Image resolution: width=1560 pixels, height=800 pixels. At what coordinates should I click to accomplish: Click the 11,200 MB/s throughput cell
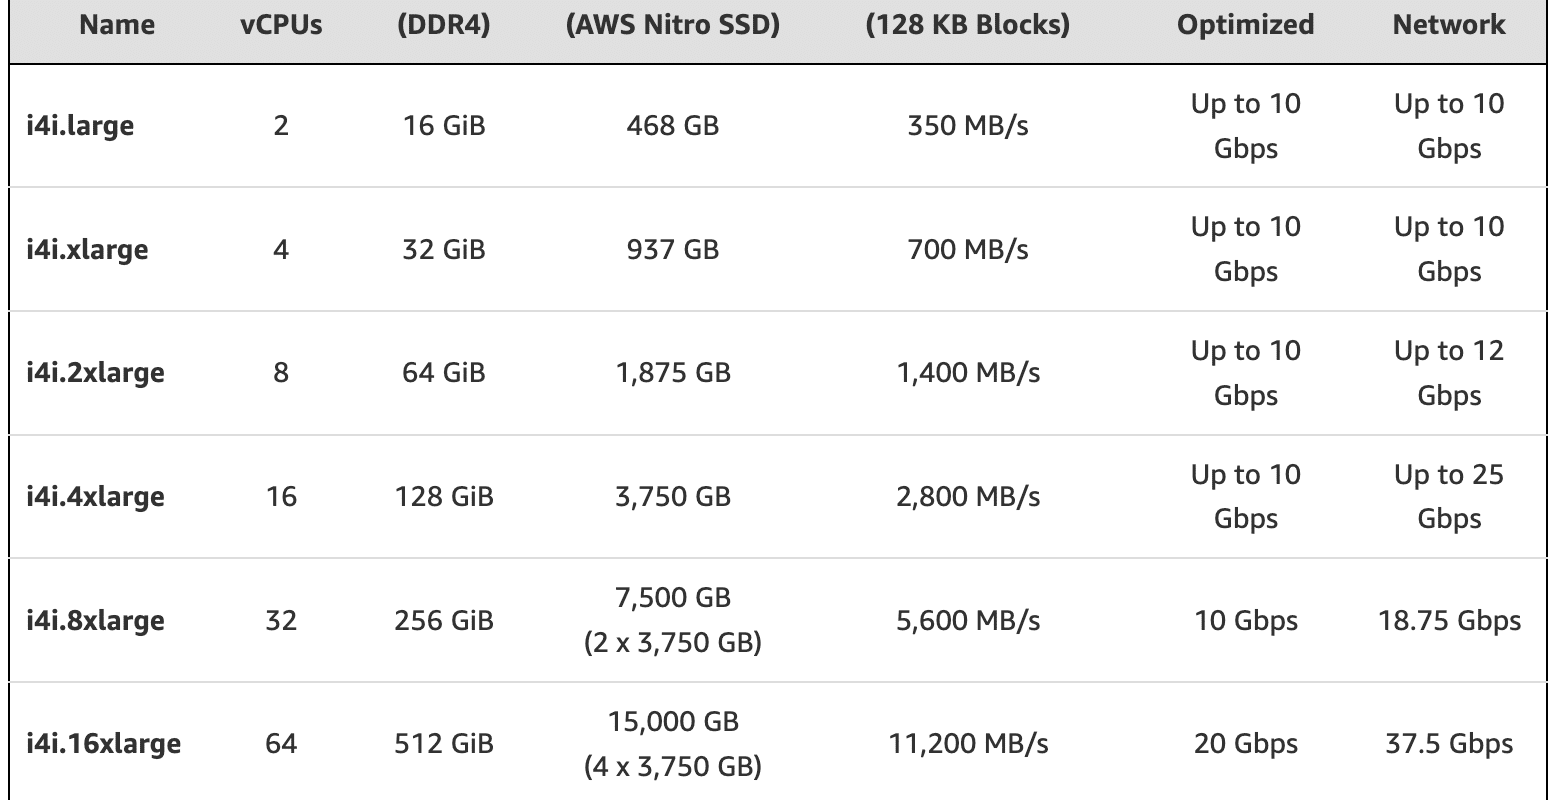(968, 745)
